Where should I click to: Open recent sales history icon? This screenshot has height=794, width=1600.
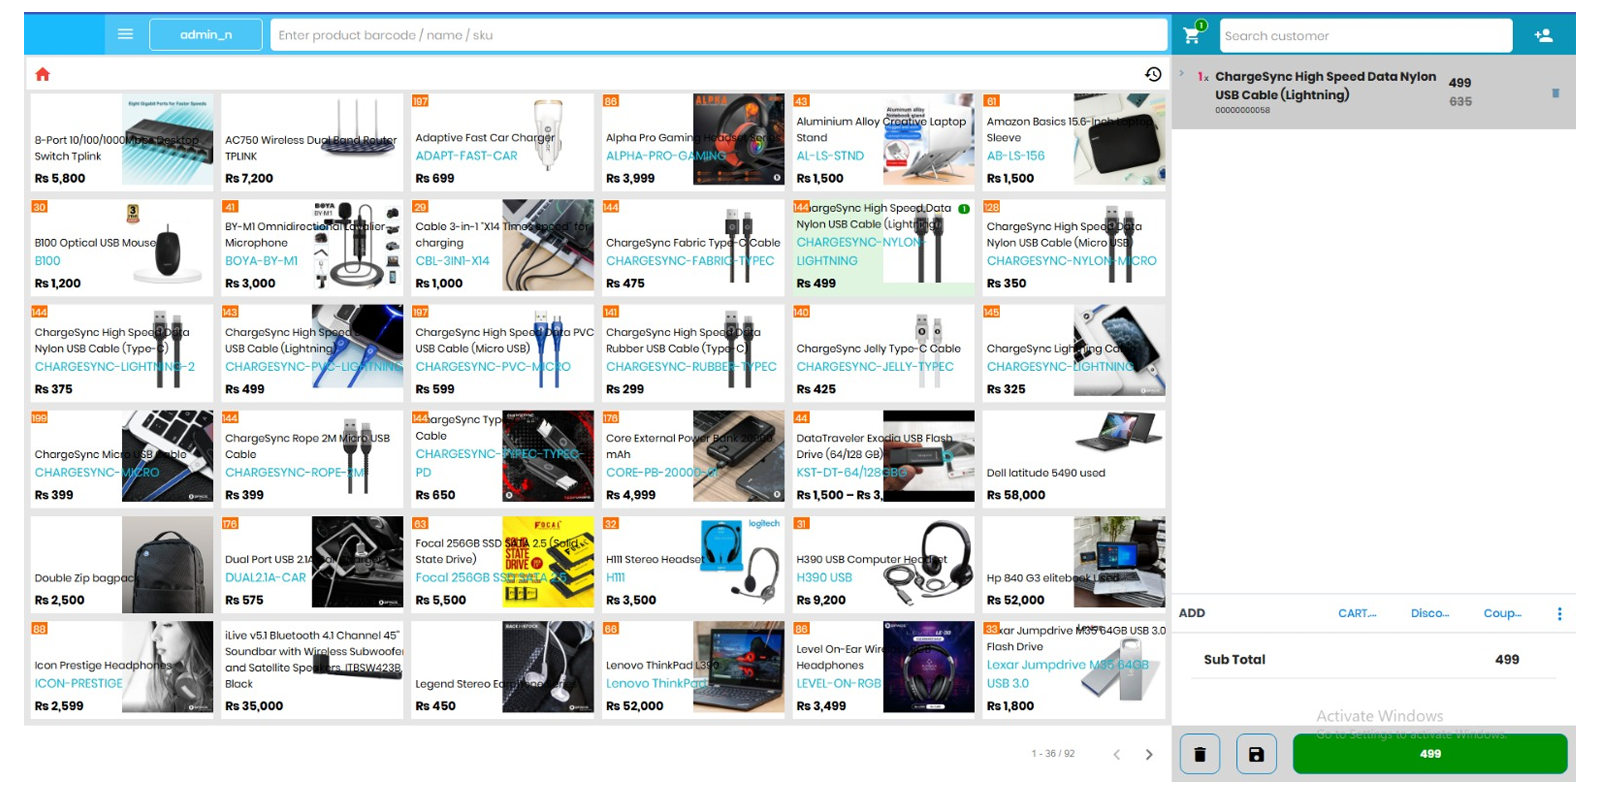1153,74
